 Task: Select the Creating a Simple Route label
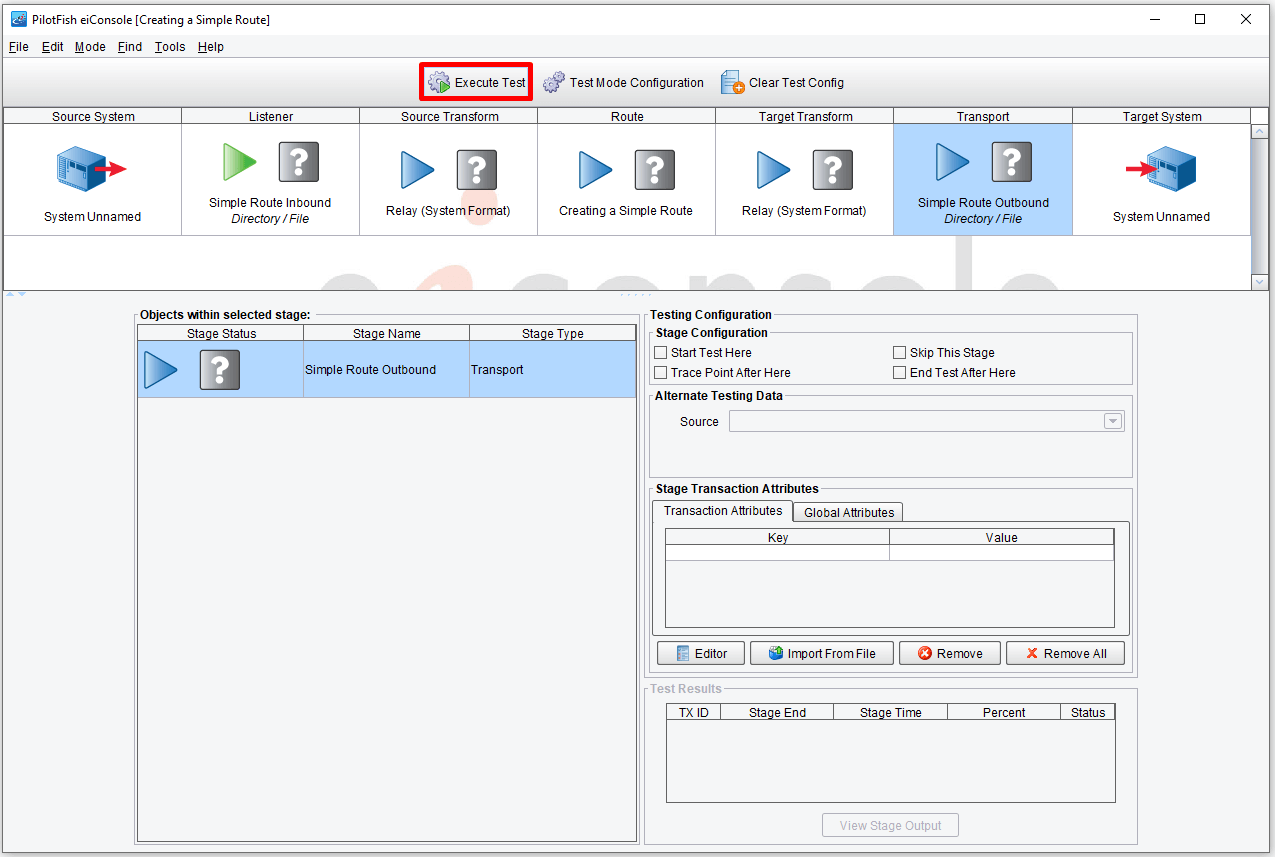[x=626, y=211]
